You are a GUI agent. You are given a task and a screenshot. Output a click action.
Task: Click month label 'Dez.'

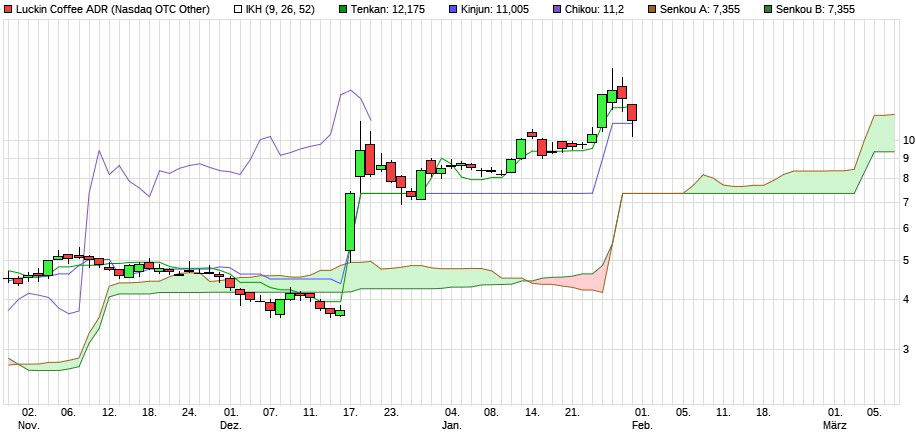(x=232, y=425)
